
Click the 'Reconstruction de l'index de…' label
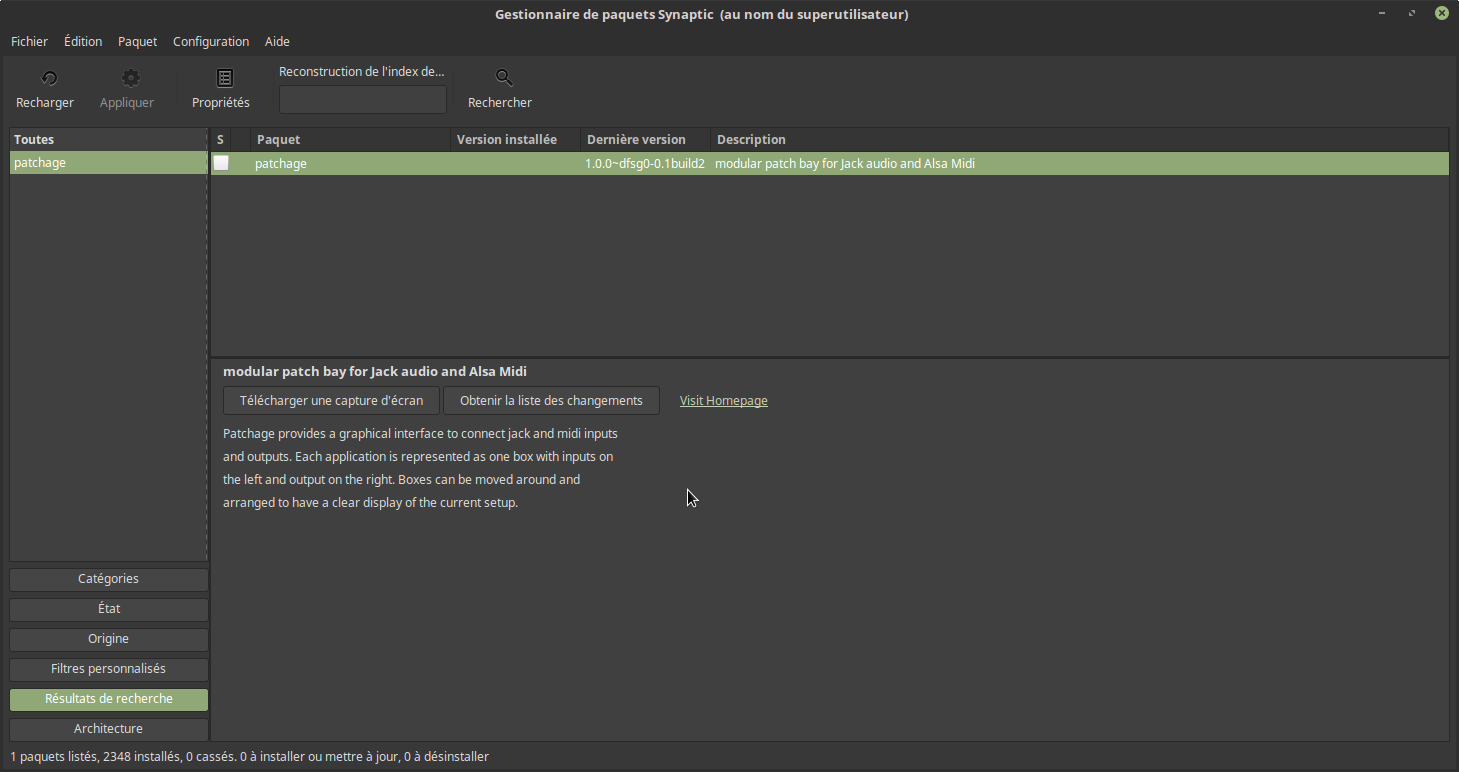[362, 72]
